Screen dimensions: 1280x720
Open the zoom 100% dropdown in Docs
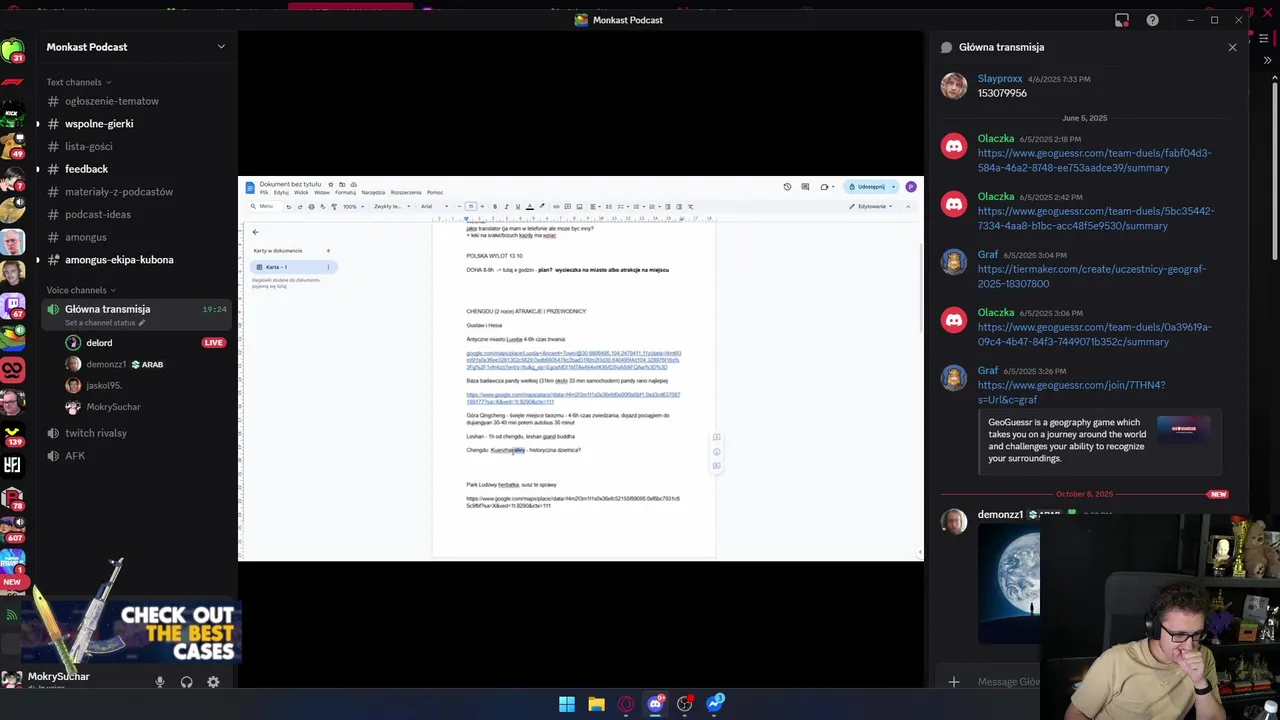354,207
